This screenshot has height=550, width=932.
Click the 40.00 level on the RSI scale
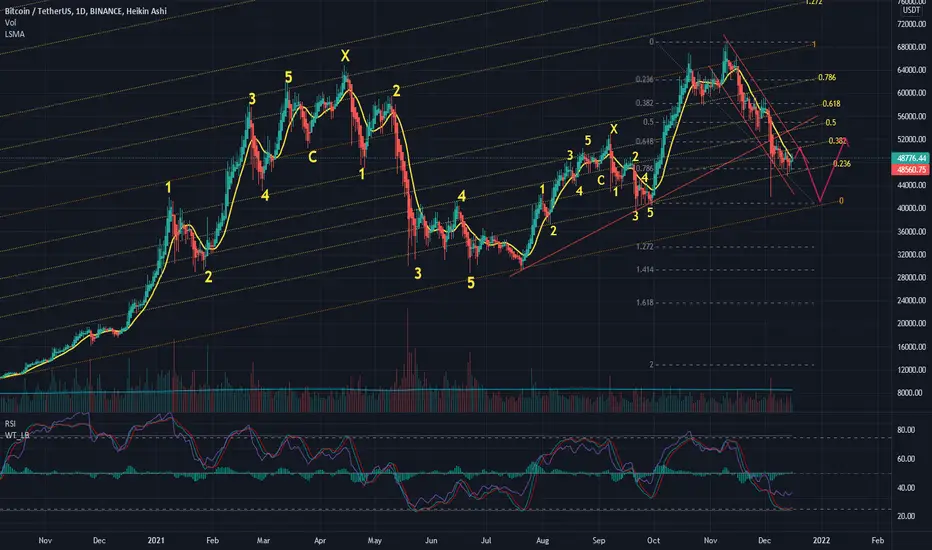tap(906, 488)
